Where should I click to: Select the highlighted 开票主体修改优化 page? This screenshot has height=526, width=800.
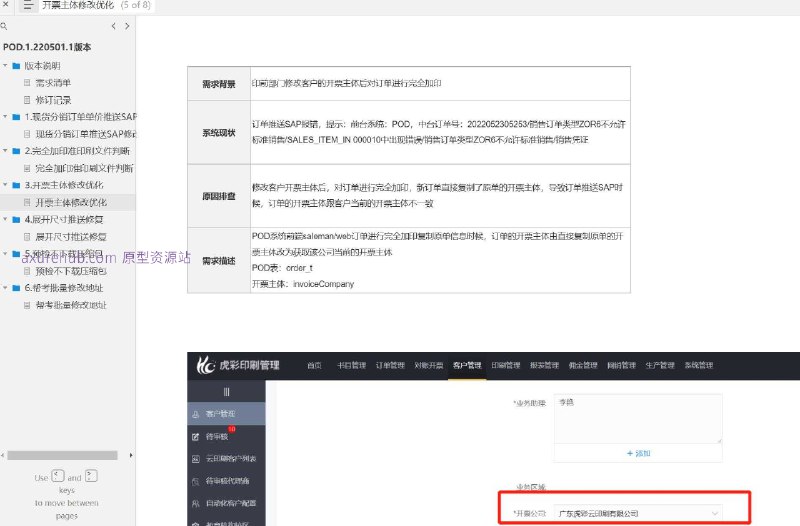click(x=71, y=203)
